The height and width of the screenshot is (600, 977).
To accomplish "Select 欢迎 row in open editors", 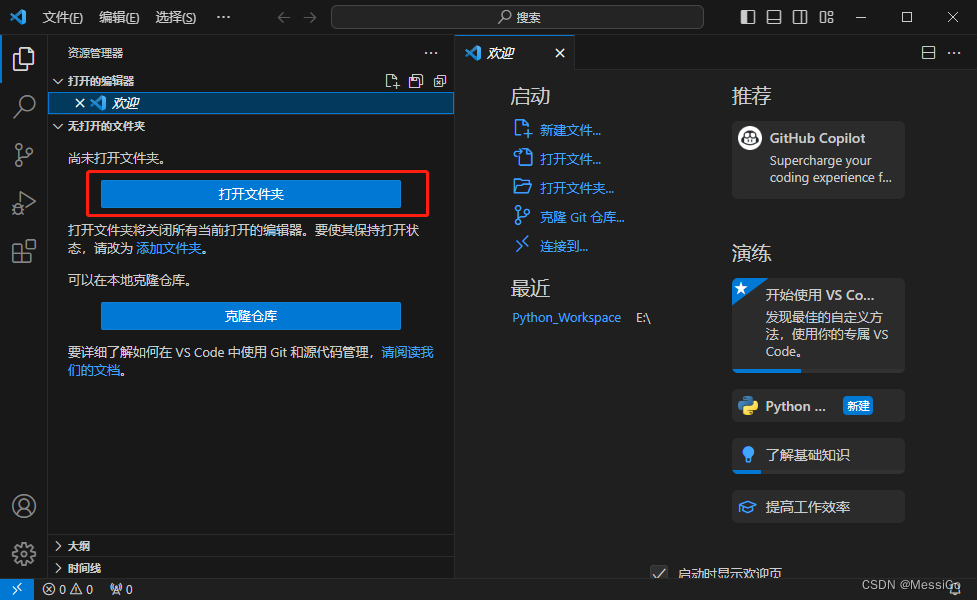I will 250,103.
